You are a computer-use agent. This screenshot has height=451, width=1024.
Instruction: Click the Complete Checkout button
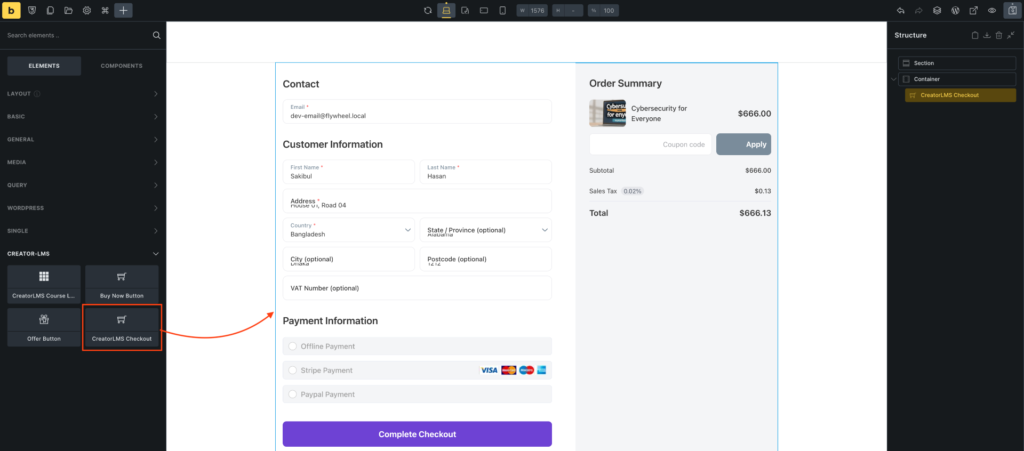coord(417,434)
